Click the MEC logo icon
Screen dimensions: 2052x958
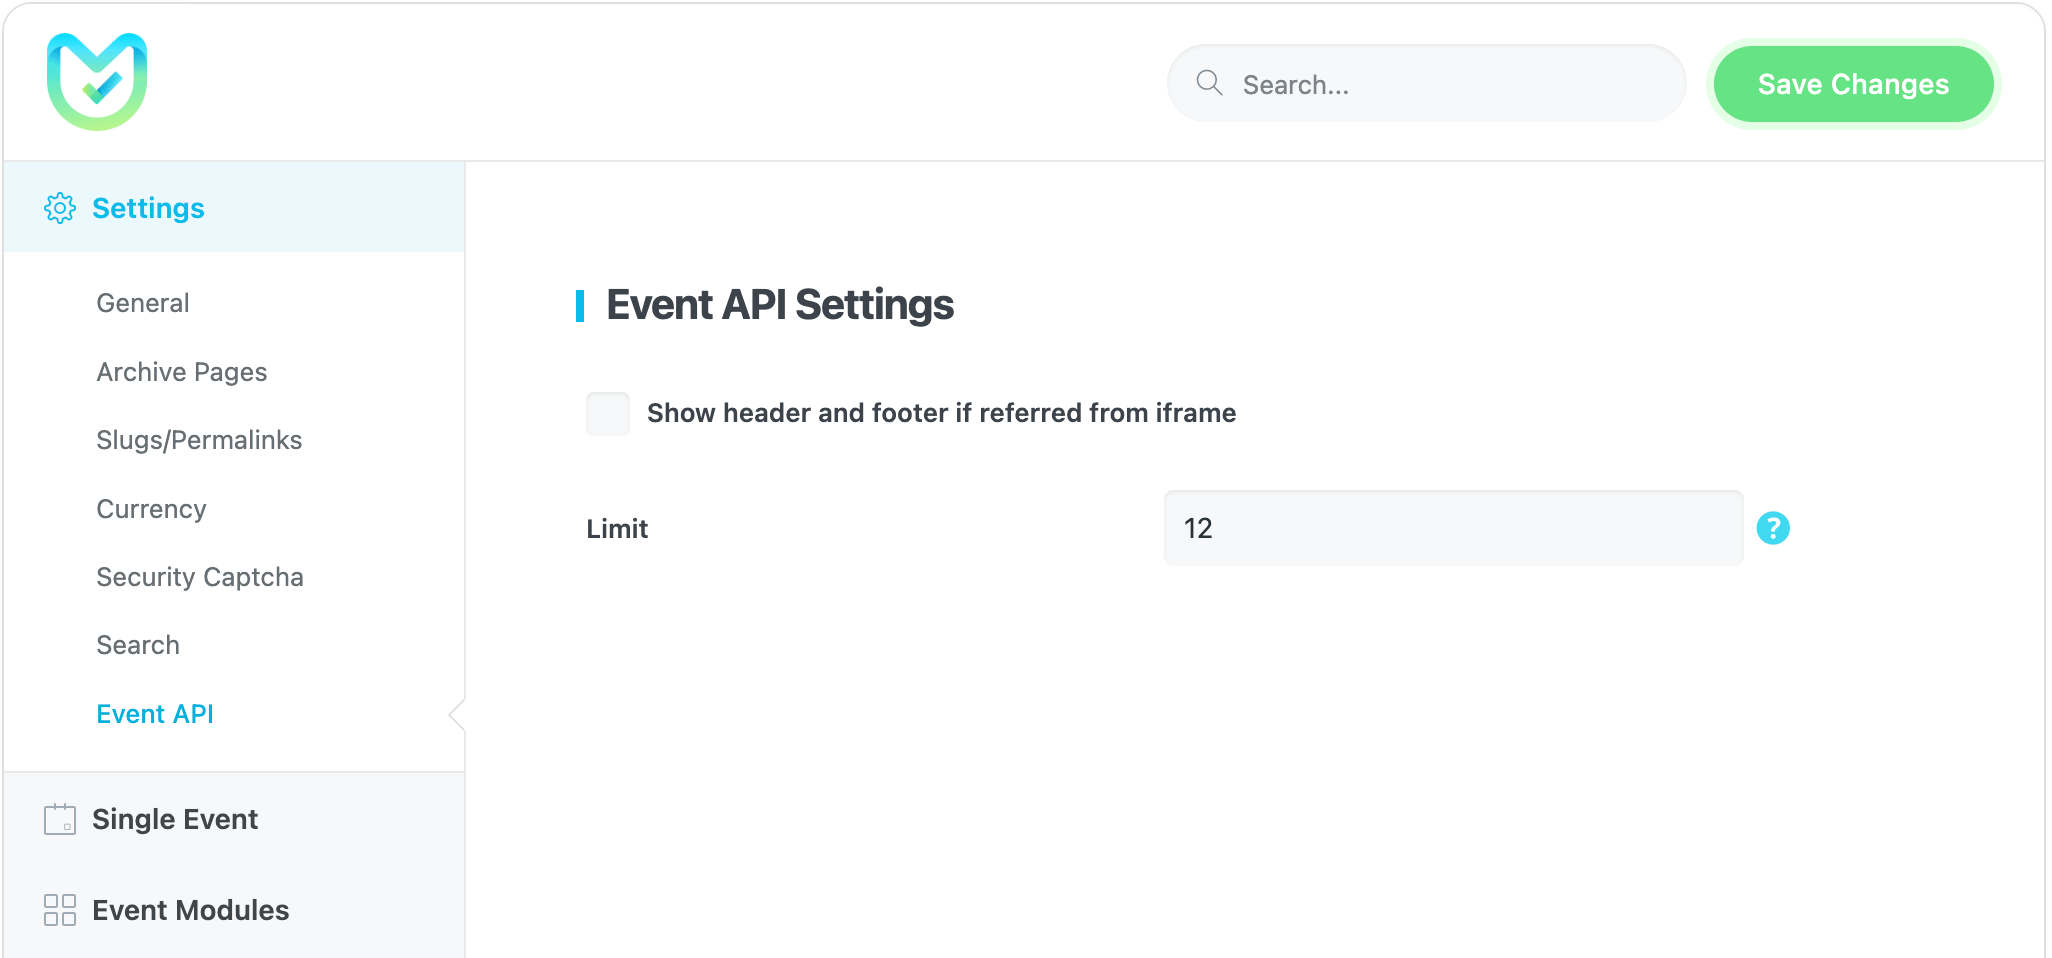point(97,81)
